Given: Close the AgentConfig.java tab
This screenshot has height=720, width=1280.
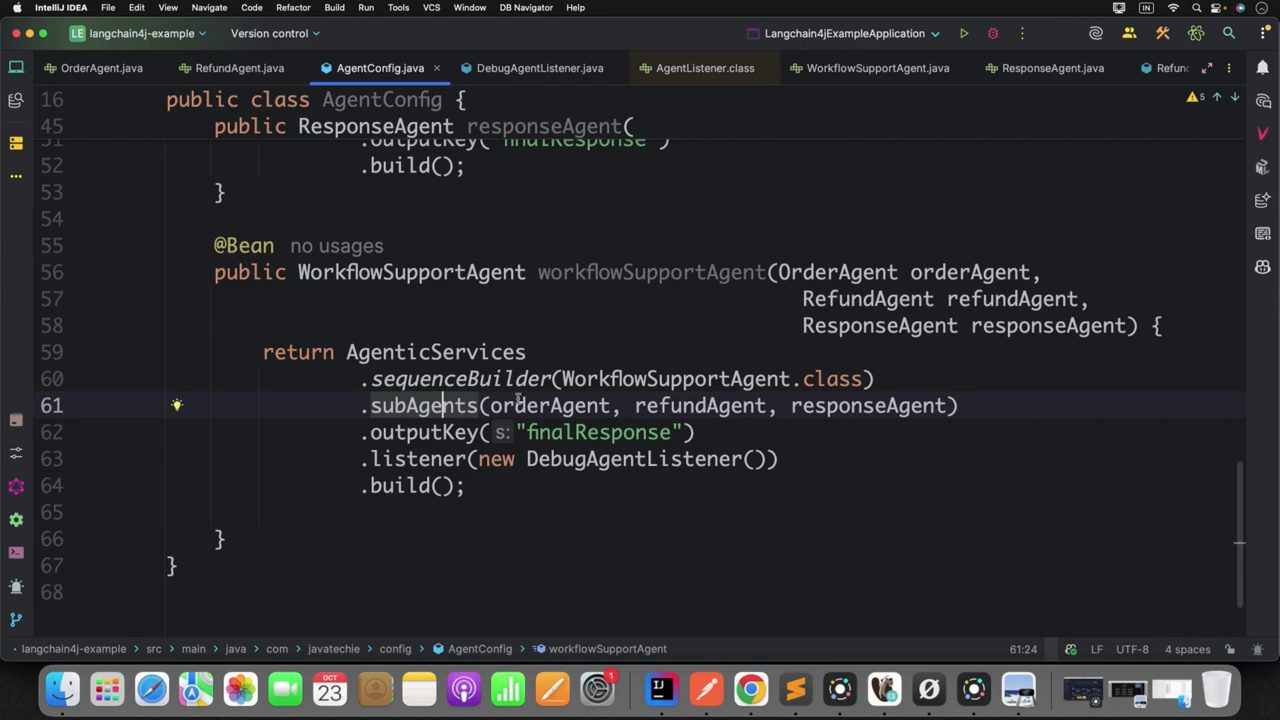Looking at the screenshot, I should tap(436, 68).
